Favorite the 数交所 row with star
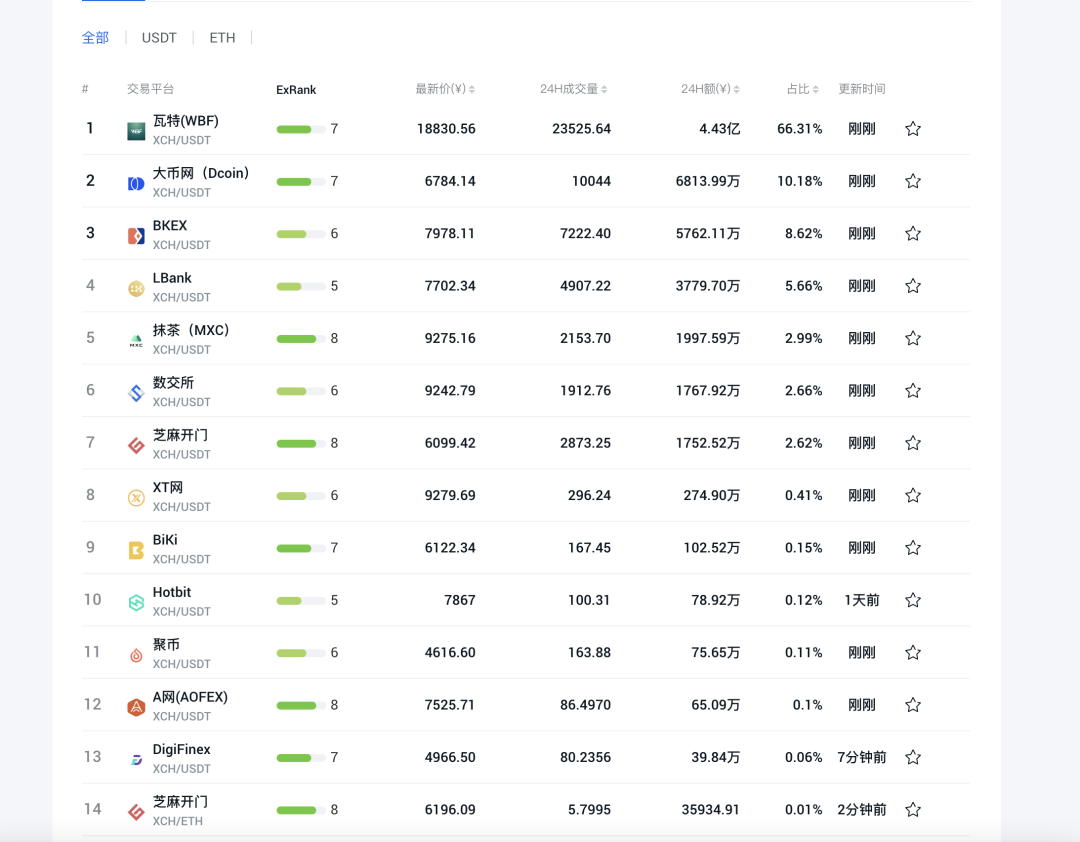 click(x=913, y=391)
